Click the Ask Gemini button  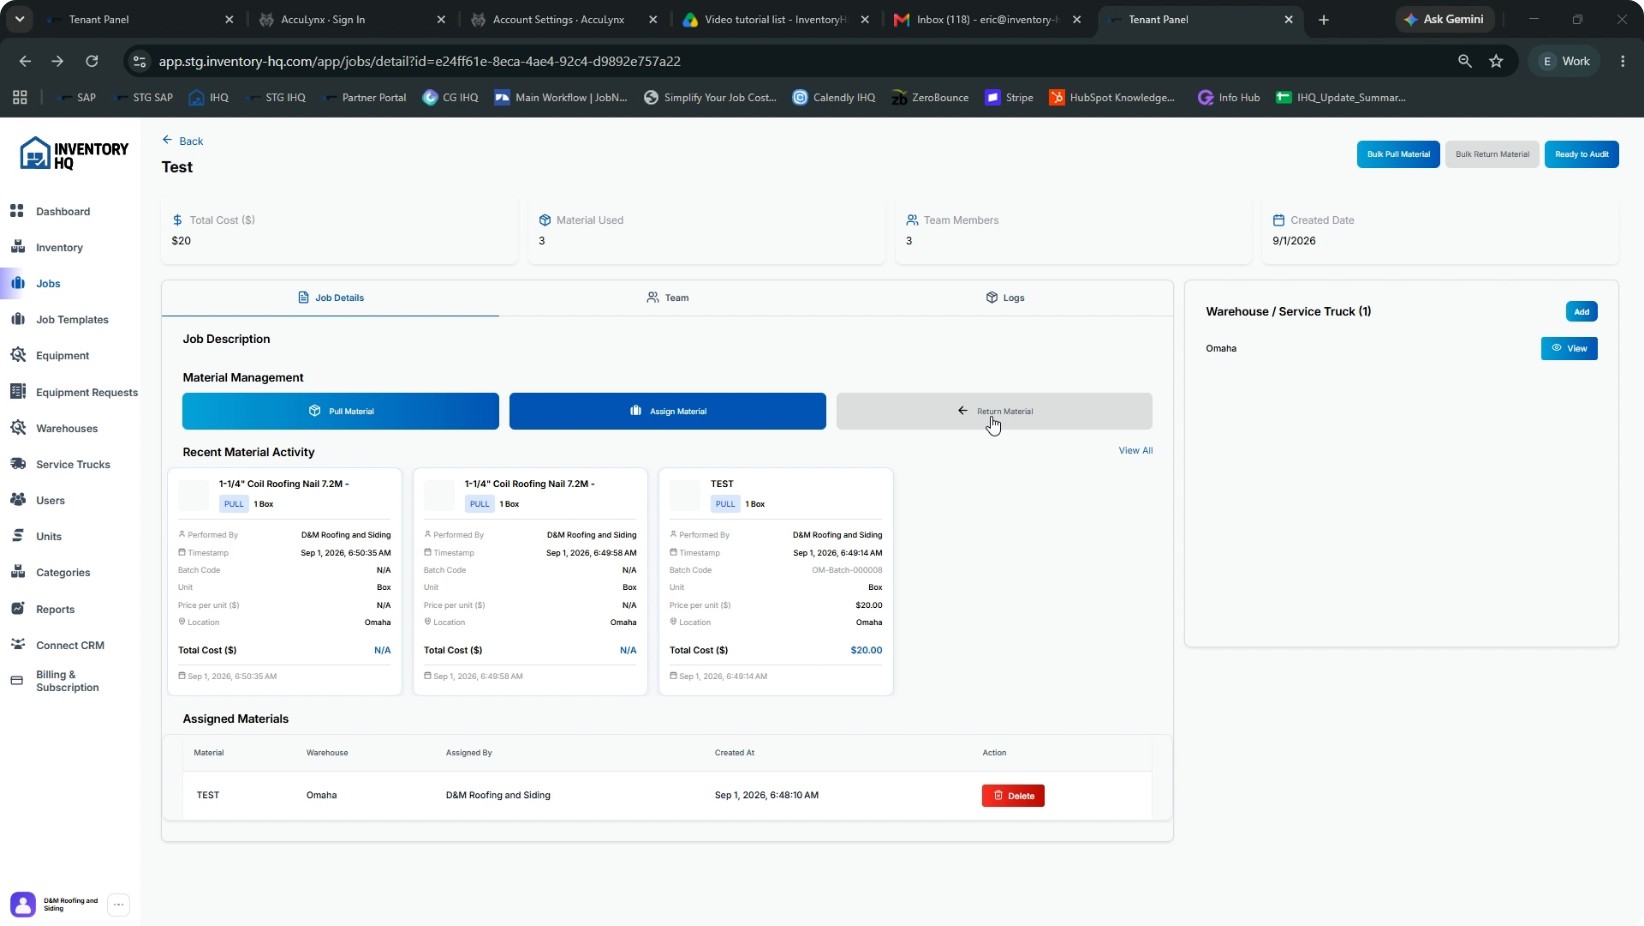click(1444, 19)
